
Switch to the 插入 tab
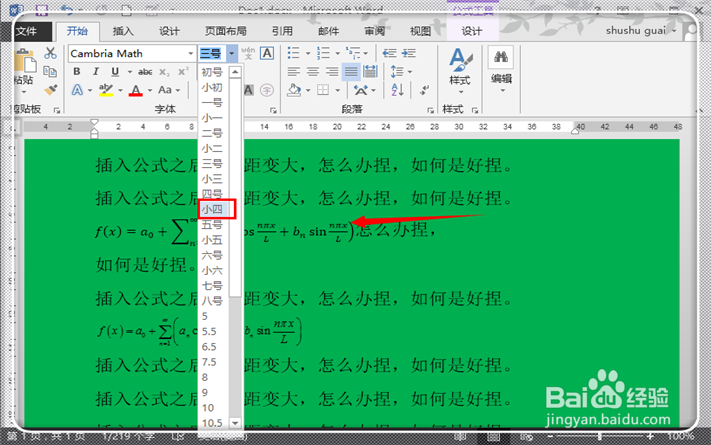tap(123, 31)
